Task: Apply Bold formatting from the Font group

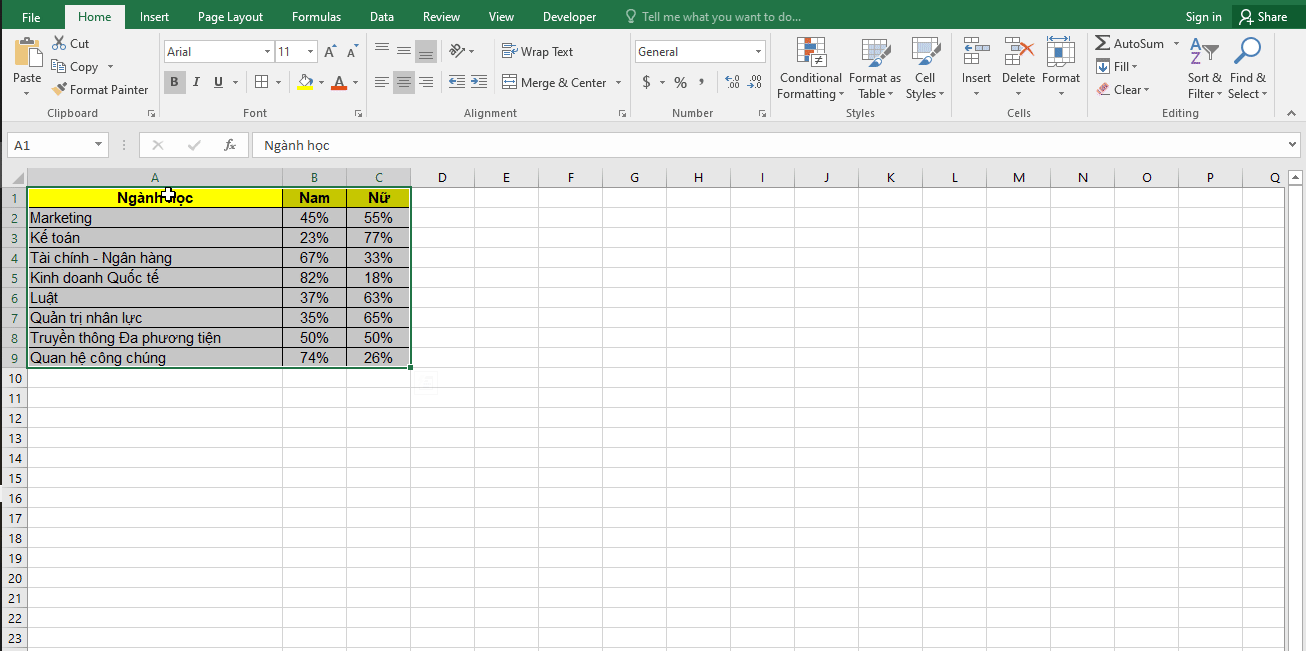Action: [x=174, y=82]
